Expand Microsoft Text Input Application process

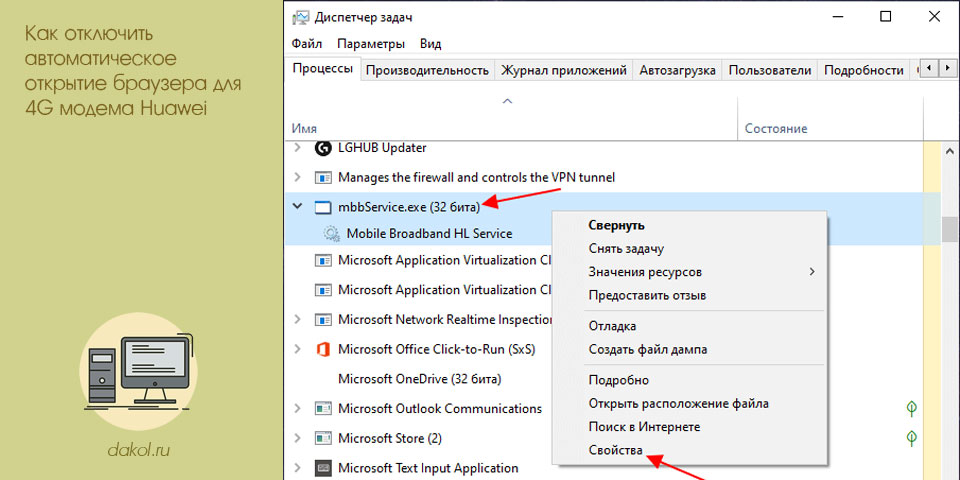[x=298, y=468]
